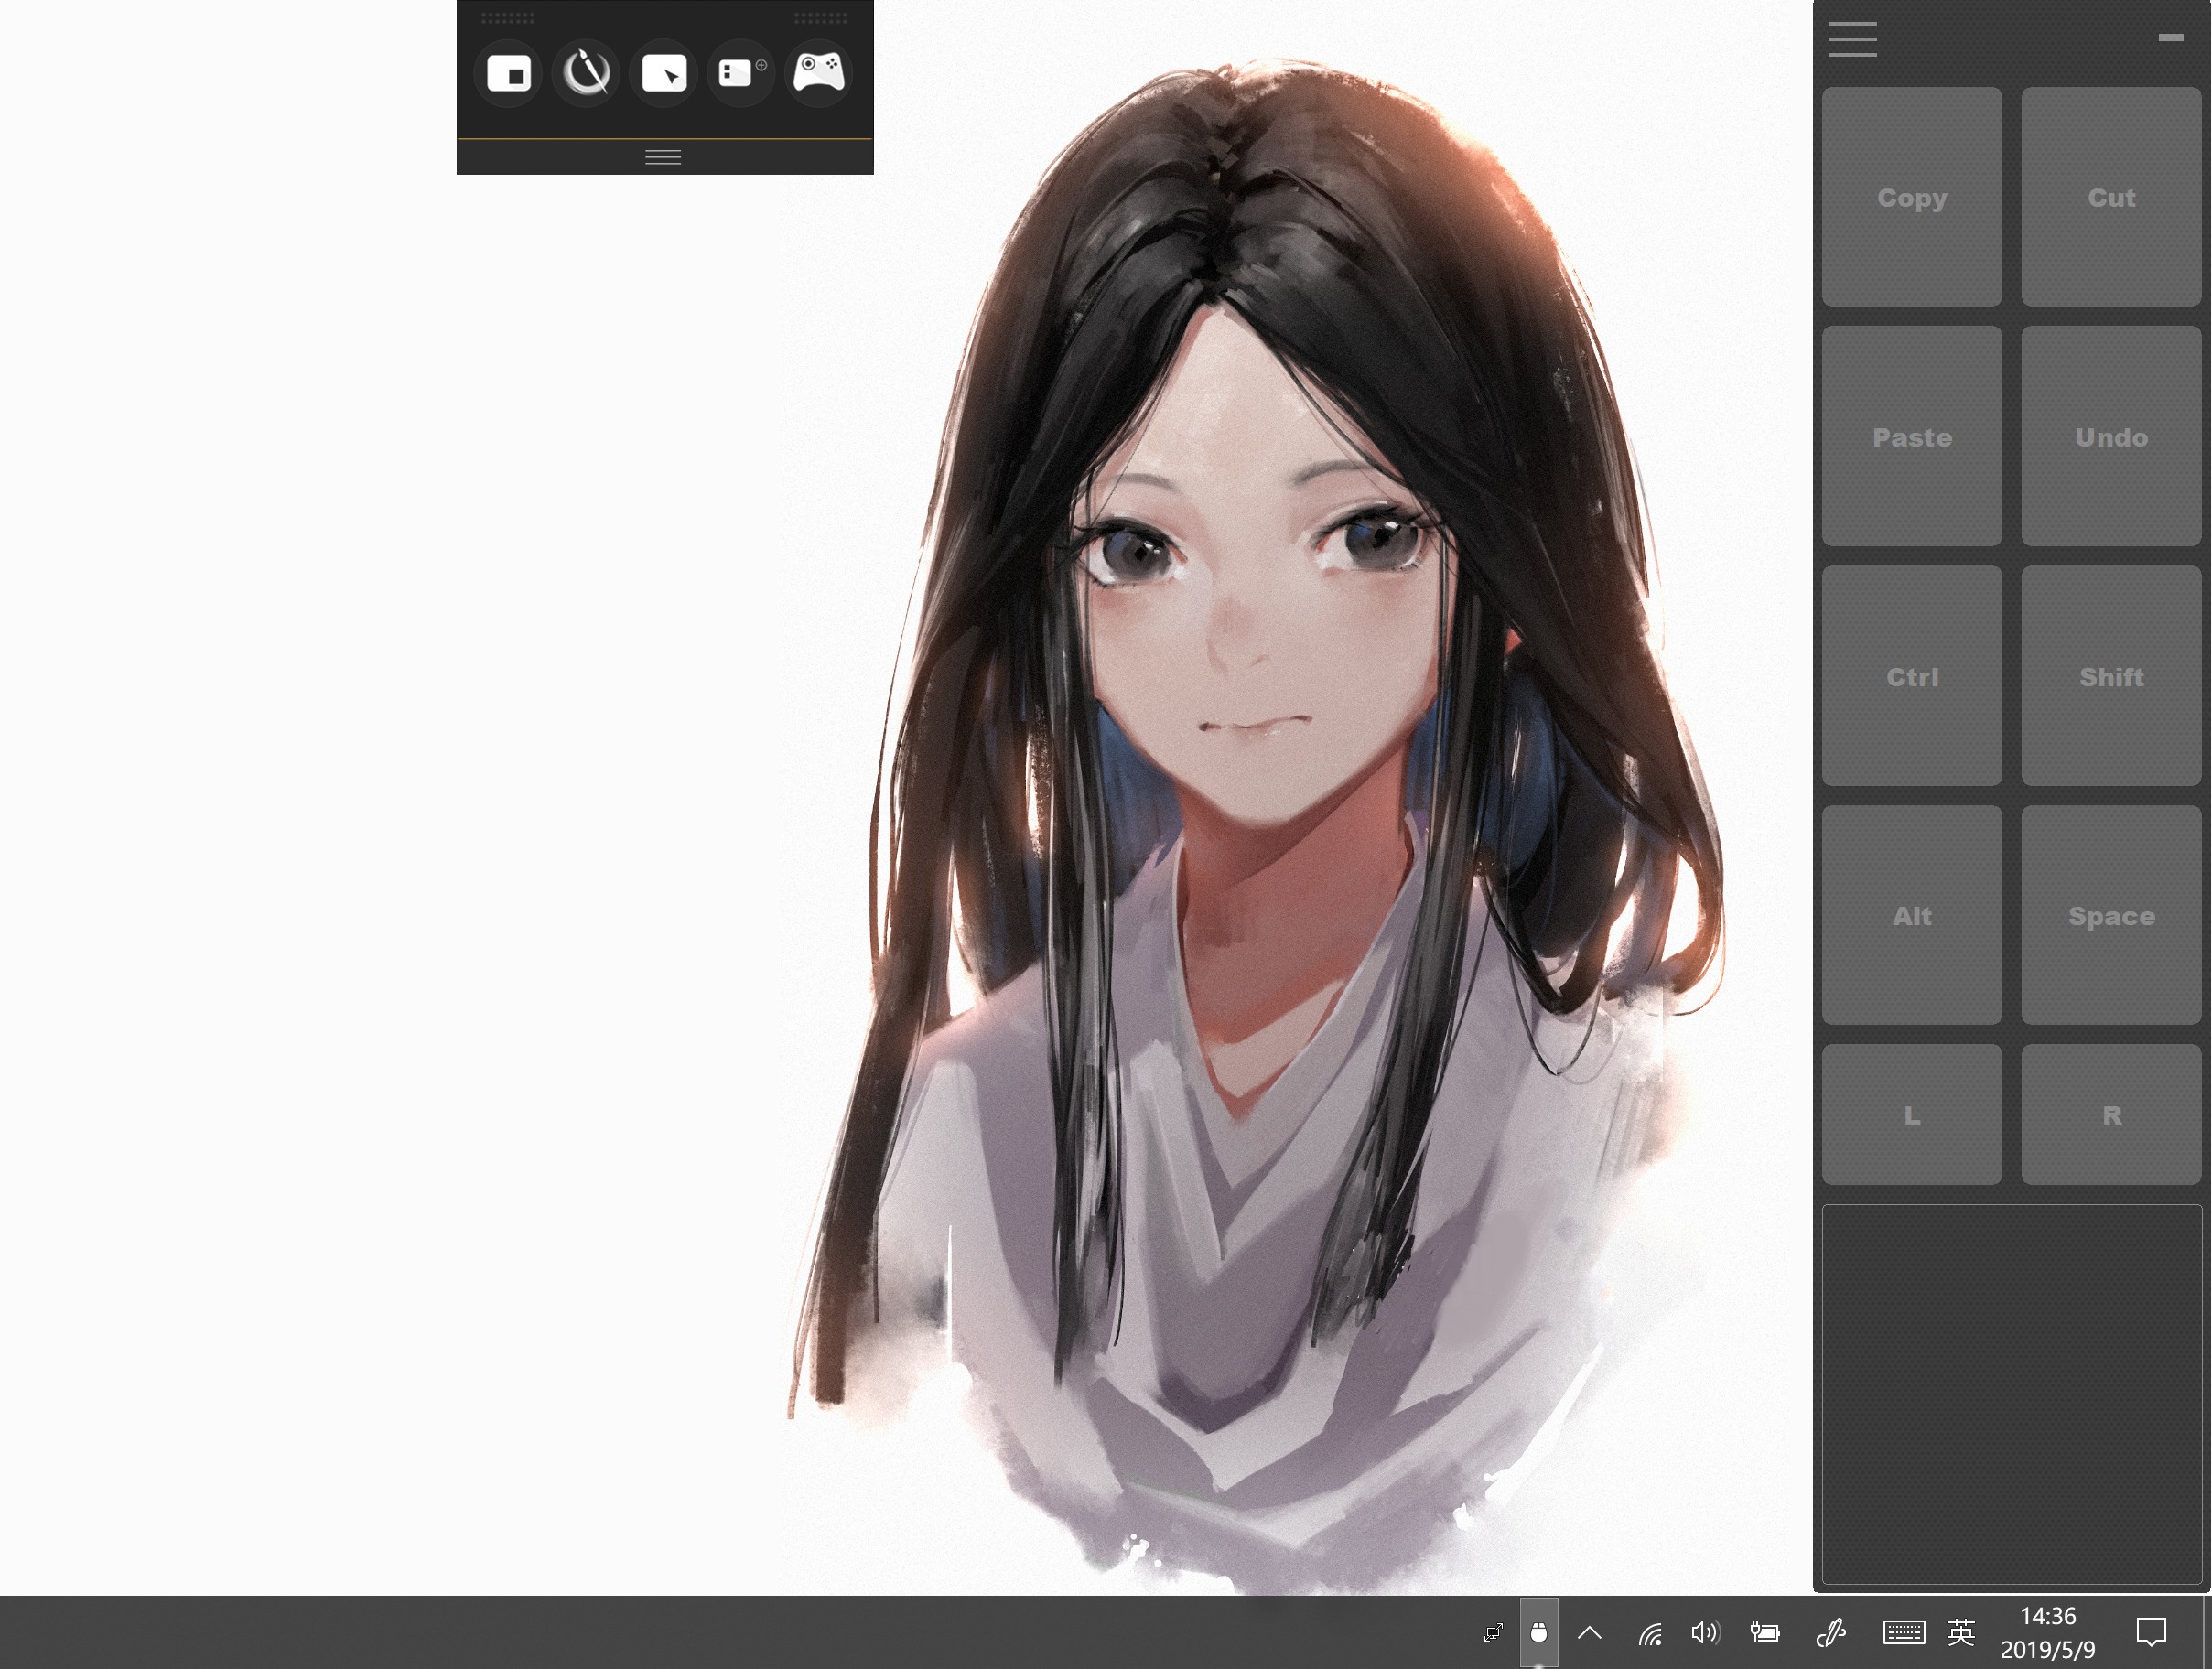2212x1669 pixels.
Task: Switch the 英 input language indicator
Action: (x=1961, y=1633)
